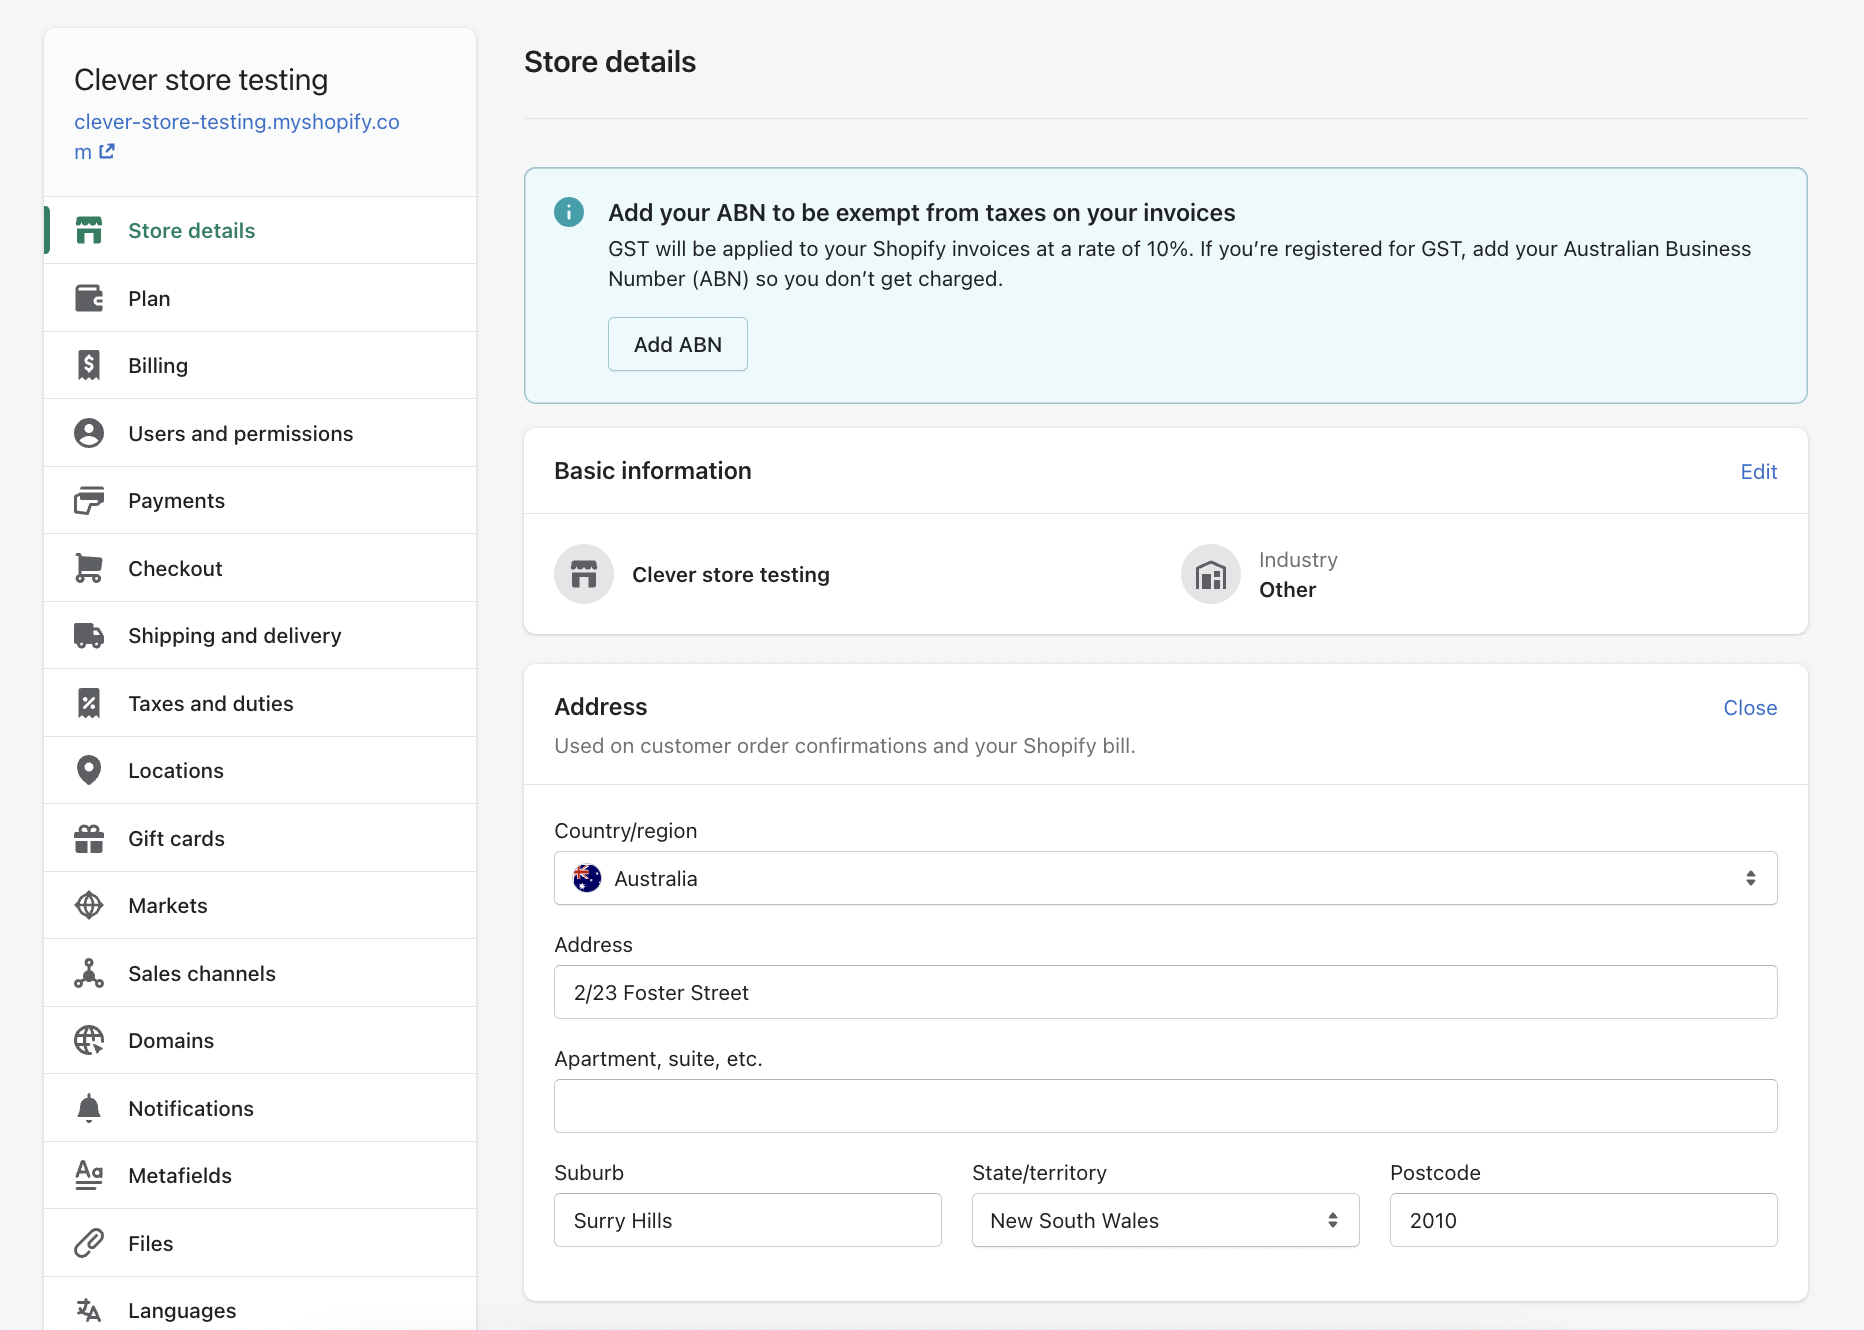The image size is (1864, 1330).
Task: Click the Files paperclip icon
Action: pos(89,1243)
